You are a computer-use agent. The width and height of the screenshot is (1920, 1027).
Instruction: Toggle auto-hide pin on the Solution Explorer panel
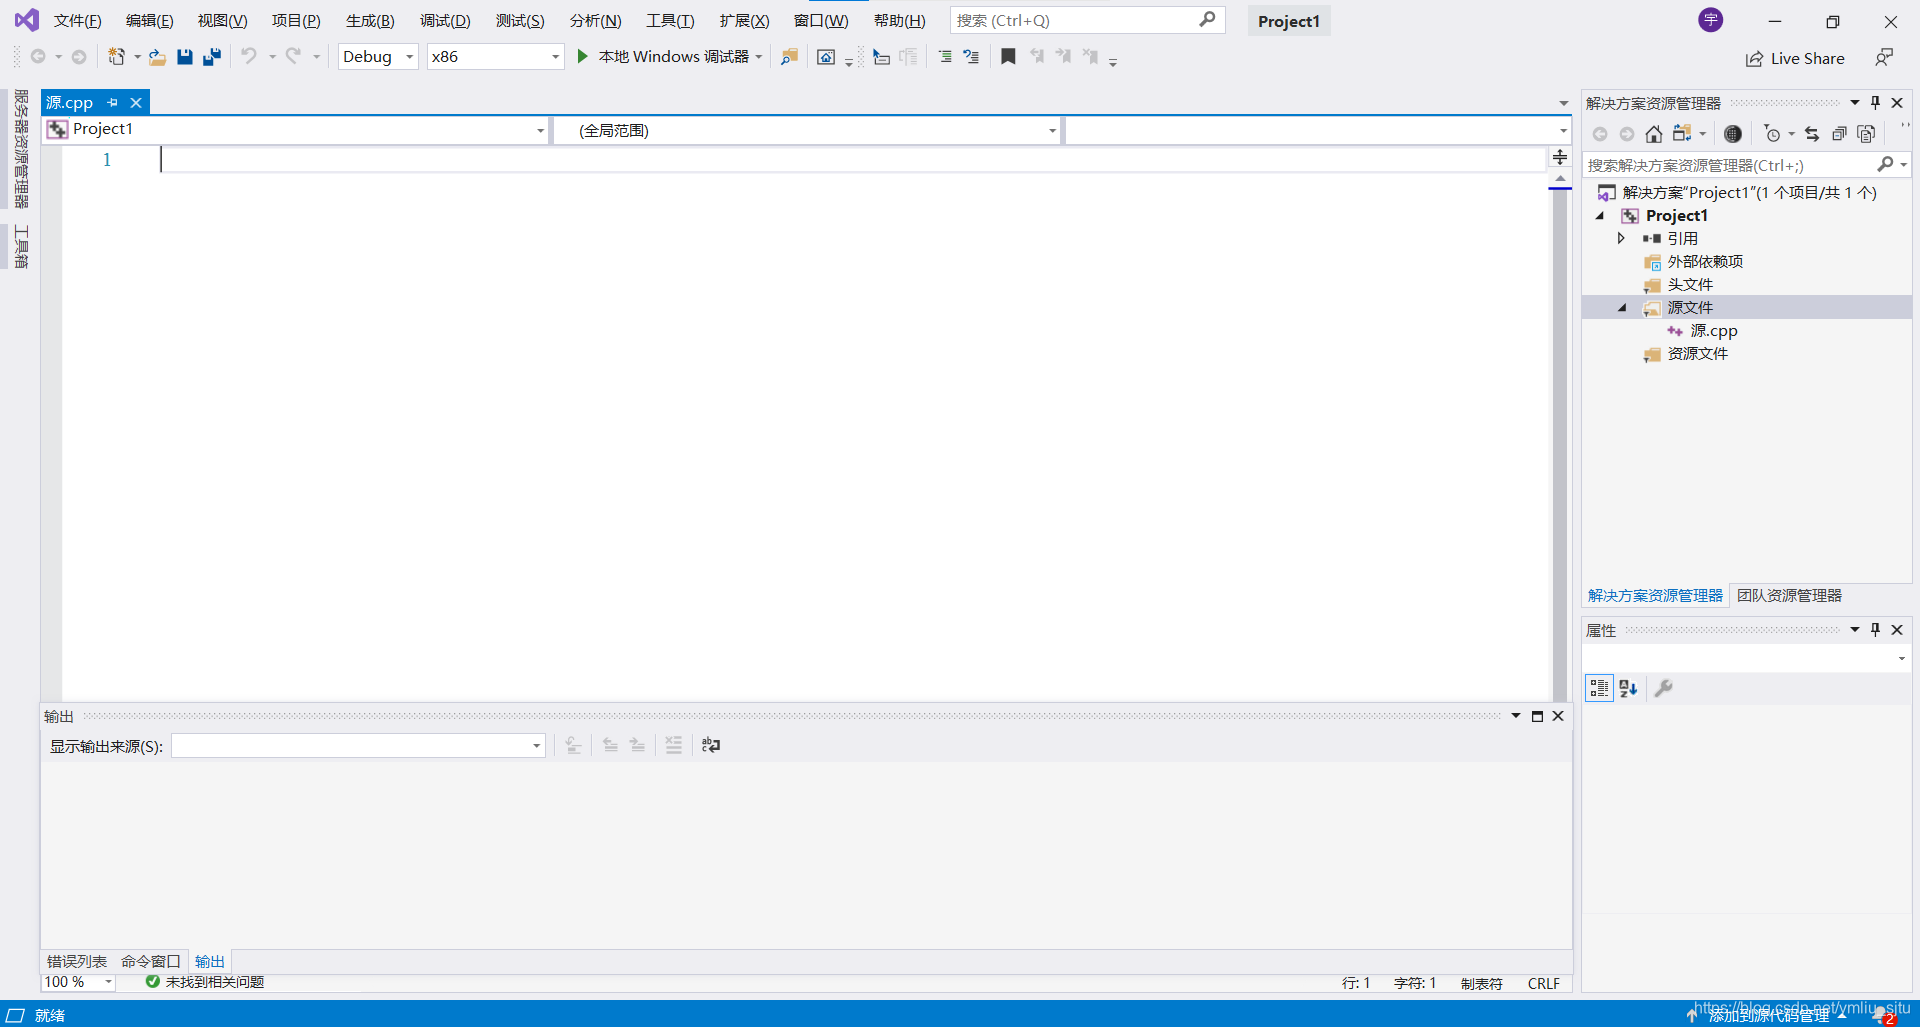1876,103
